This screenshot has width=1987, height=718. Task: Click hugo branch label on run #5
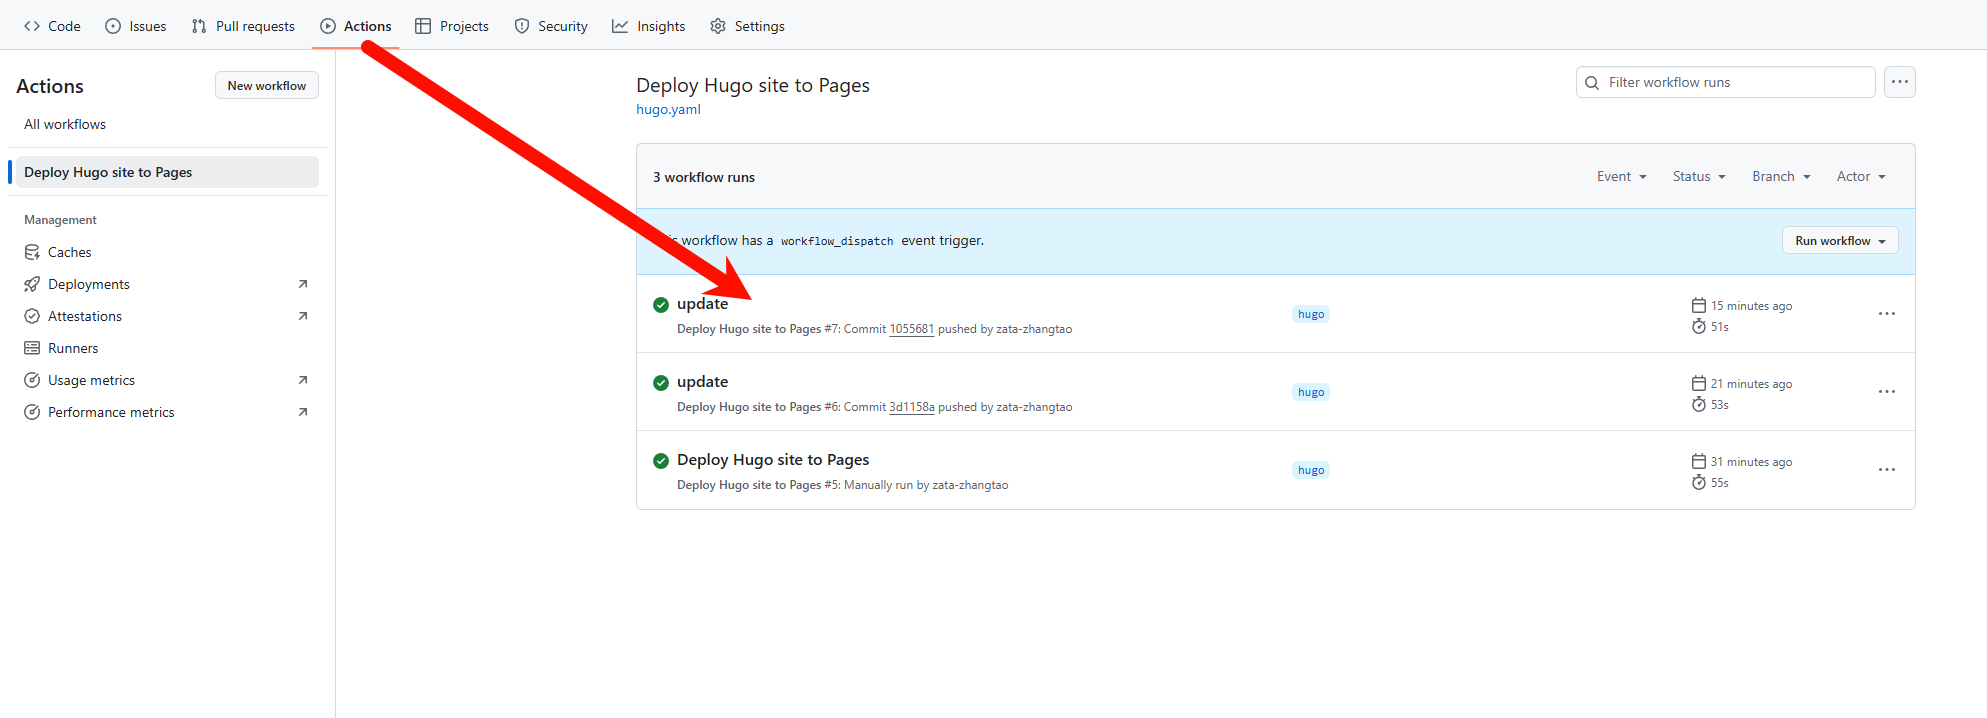(x=1311, y=470)
